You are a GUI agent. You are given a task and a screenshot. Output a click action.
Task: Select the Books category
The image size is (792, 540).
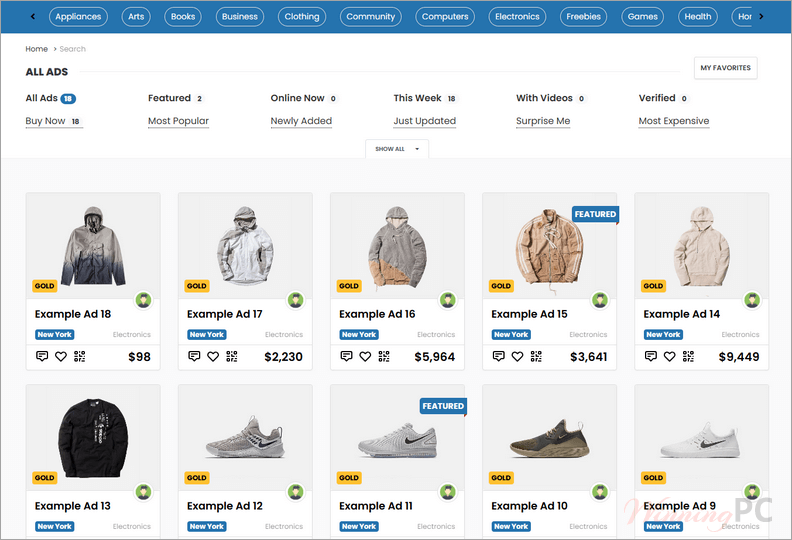pos(183,17)
